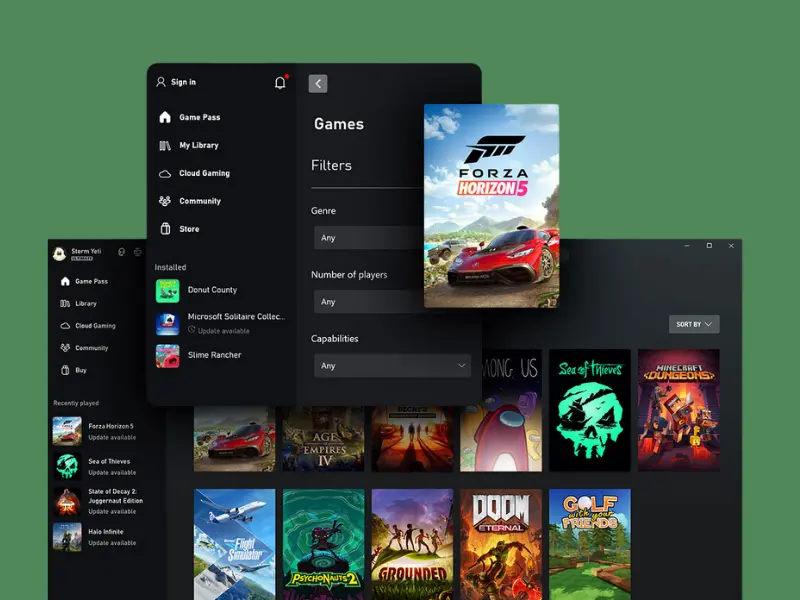The height and width of the screenshot is (600, 800).
Task: Click the notification bell icon
Action: point(280,83)
